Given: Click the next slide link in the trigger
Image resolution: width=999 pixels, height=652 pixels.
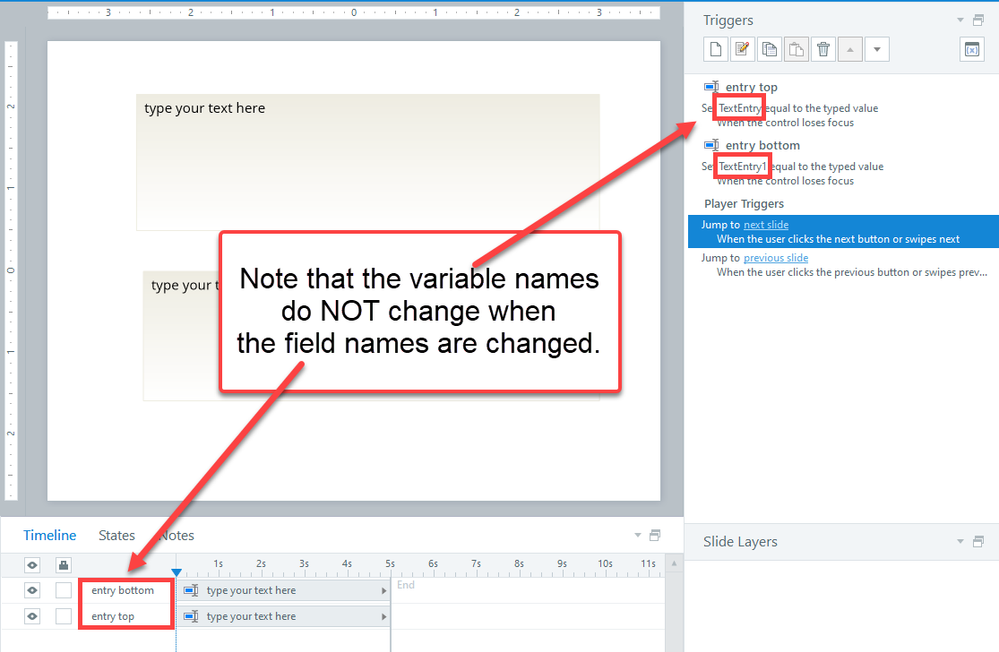Looking at the screenshot, I should tap(766, 225).
